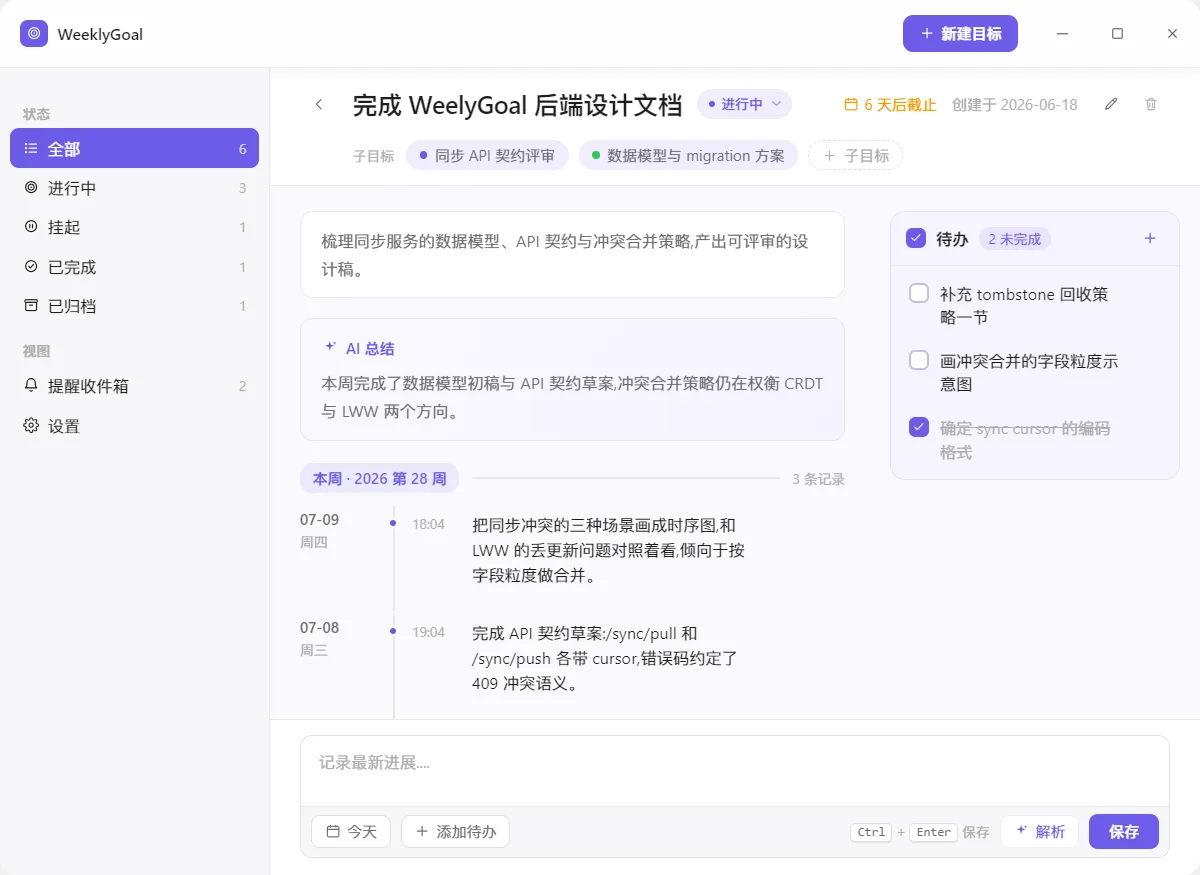Click the target icon of 进行中 sidebar item
This screenshot has width=1200, height=875.
pos(31,188)
